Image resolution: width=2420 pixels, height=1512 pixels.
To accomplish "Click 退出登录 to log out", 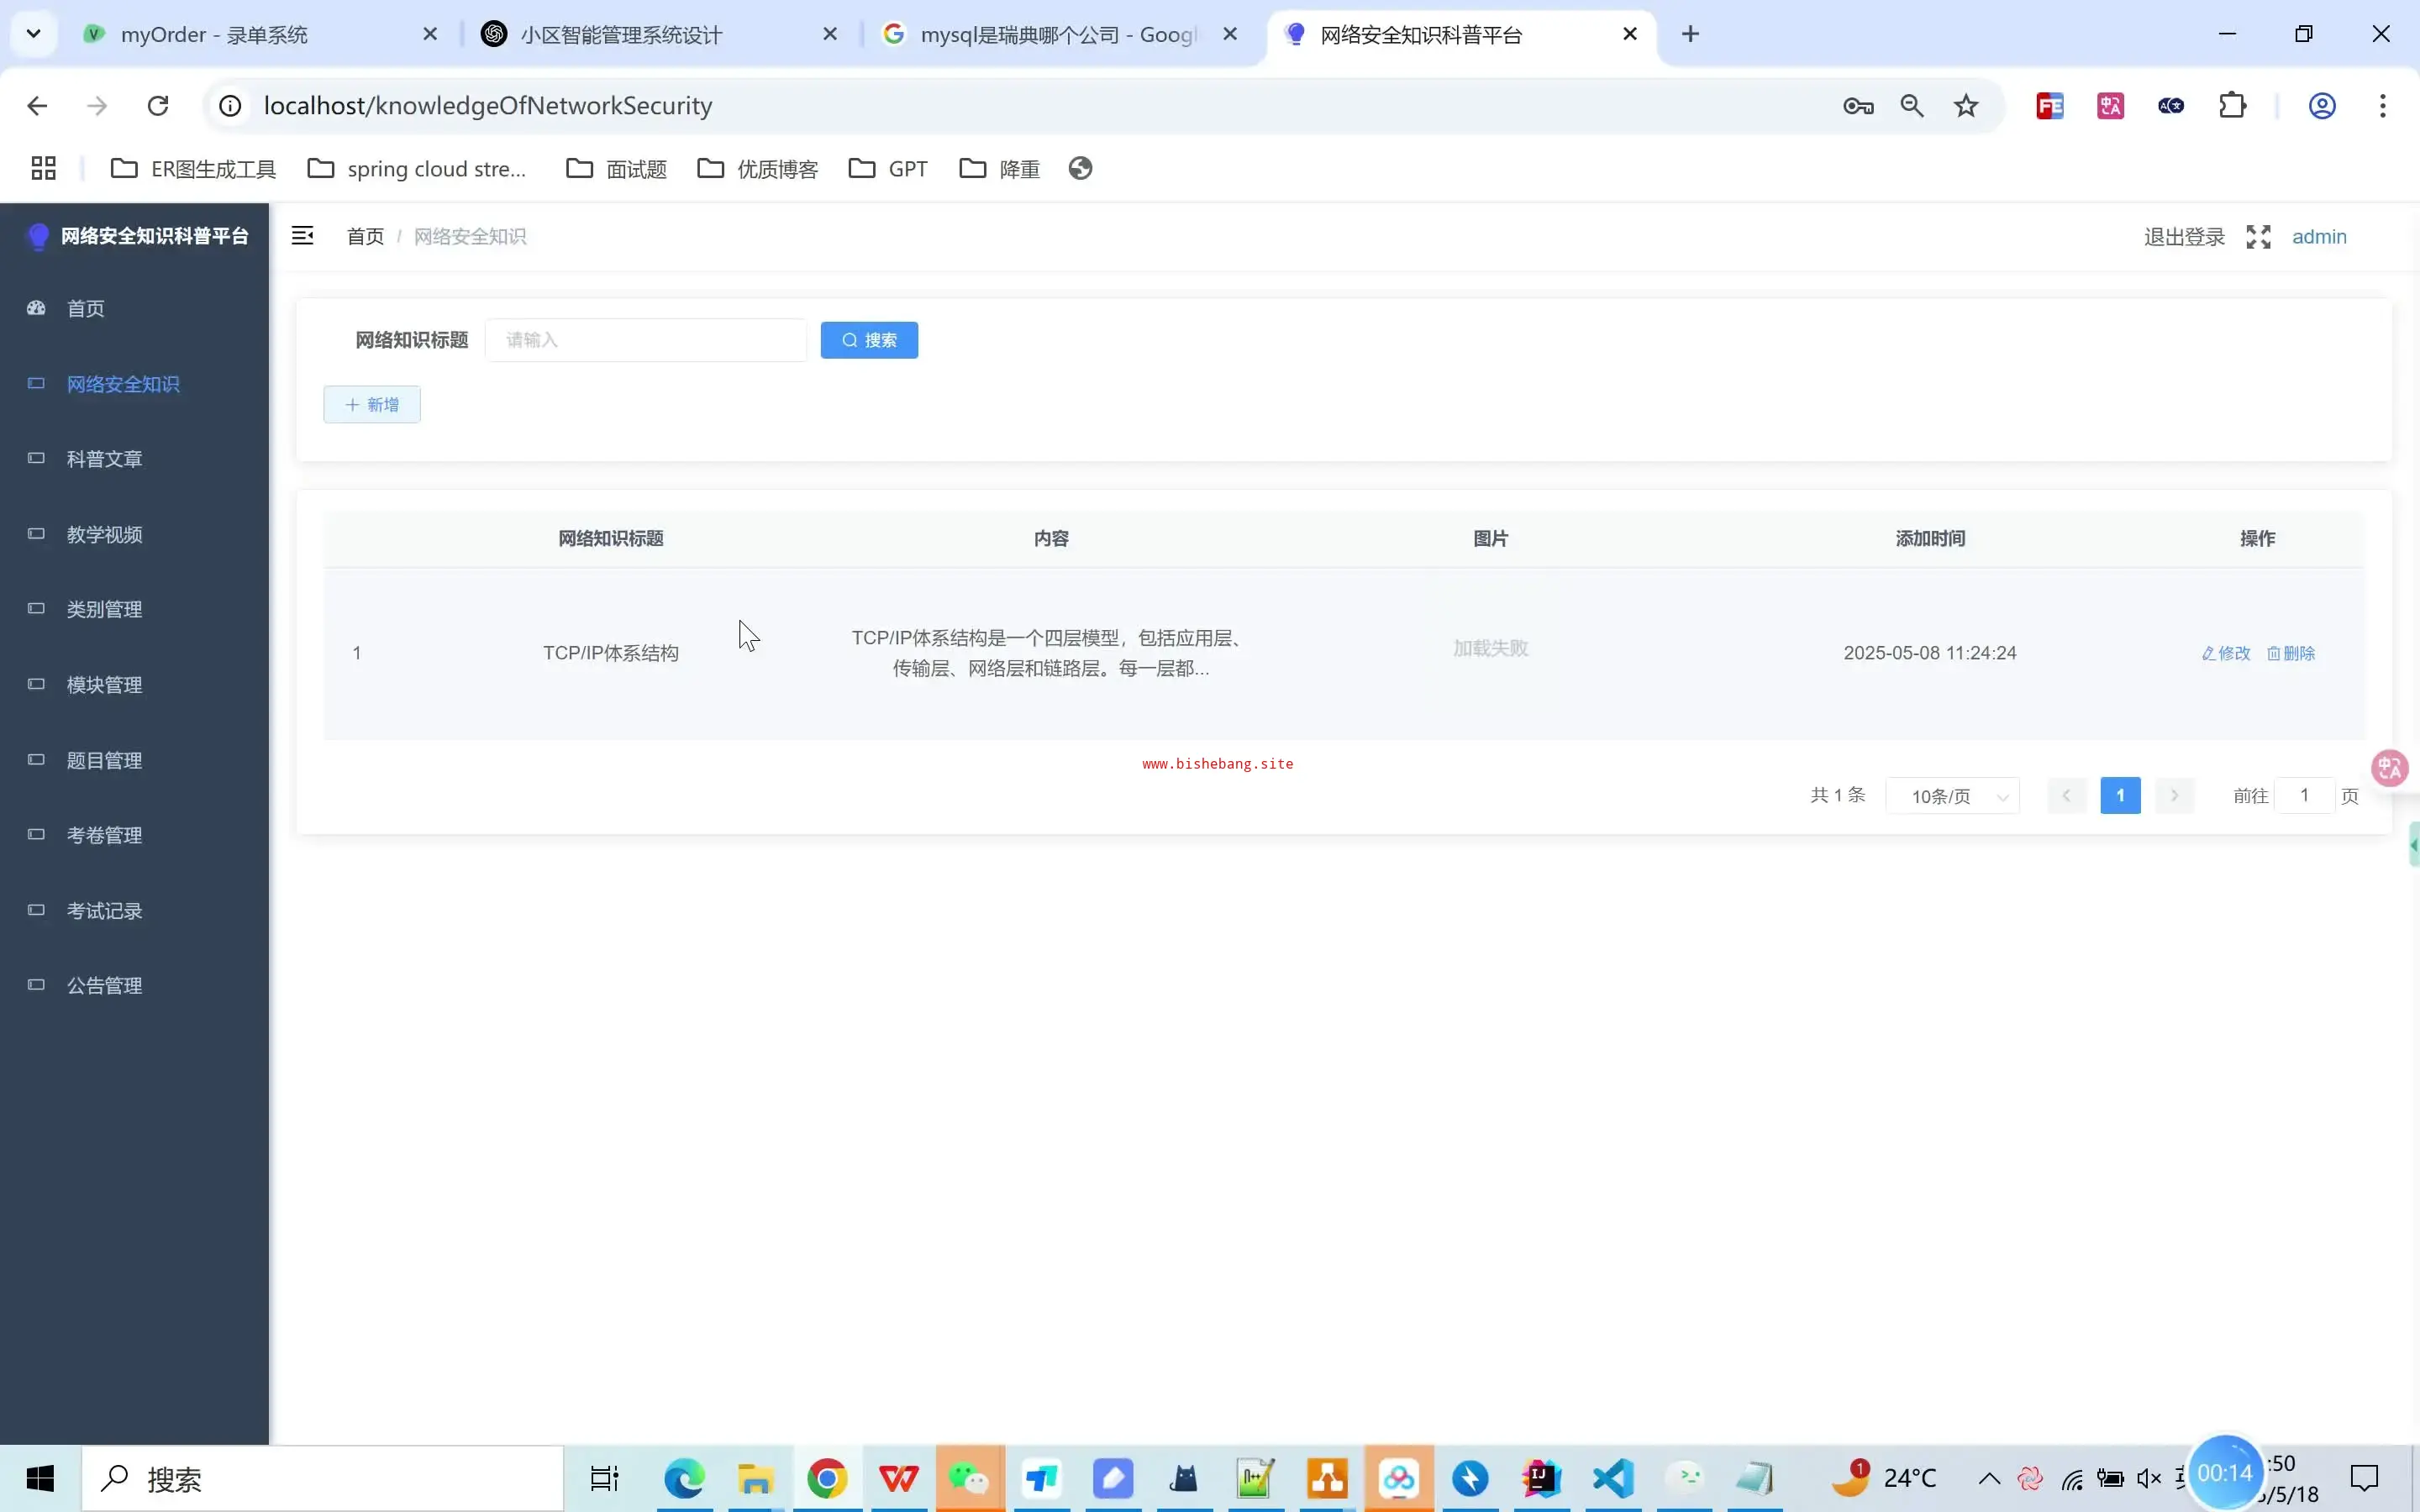I will [2184, 237].
